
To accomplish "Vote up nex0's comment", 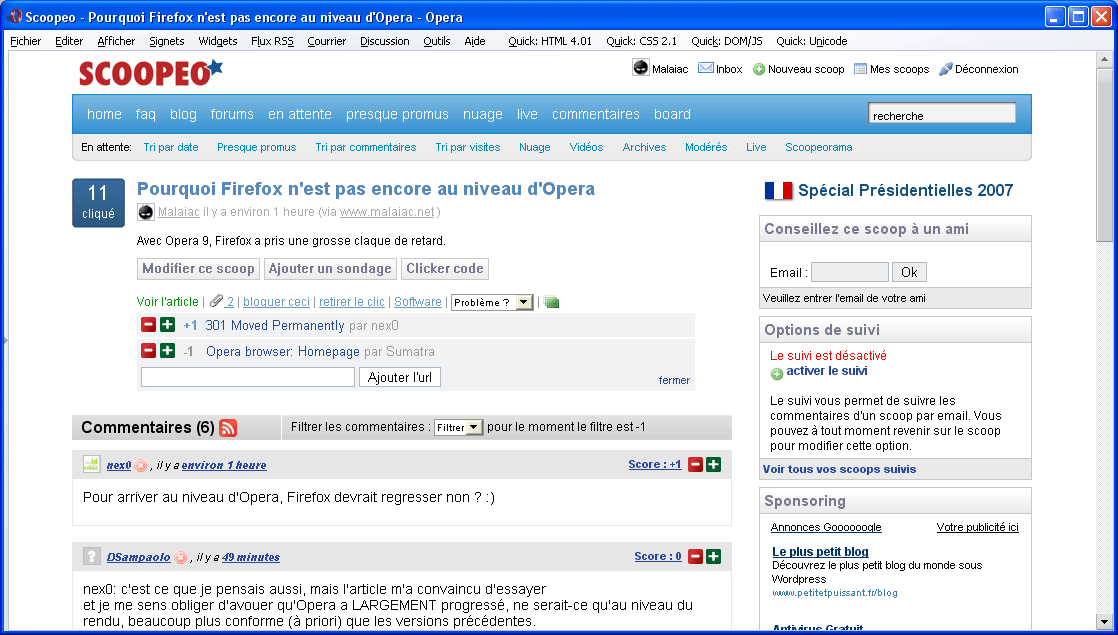I will (x=713, y=465).
